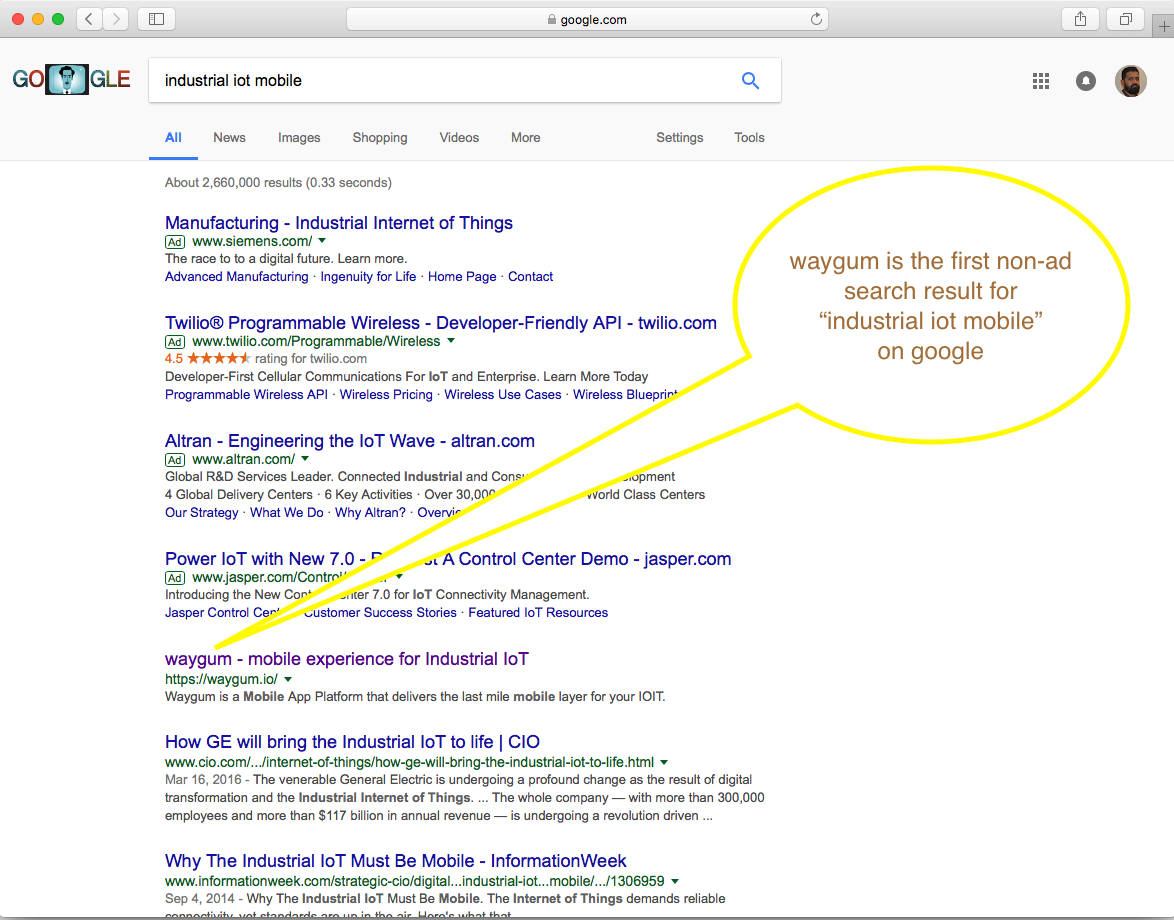Expand dropdown arrow next to twilio.com/Programmable/Wireless
Viewport: 1174px width, 920px height.
pyautogui.click(x=451, y=341)
